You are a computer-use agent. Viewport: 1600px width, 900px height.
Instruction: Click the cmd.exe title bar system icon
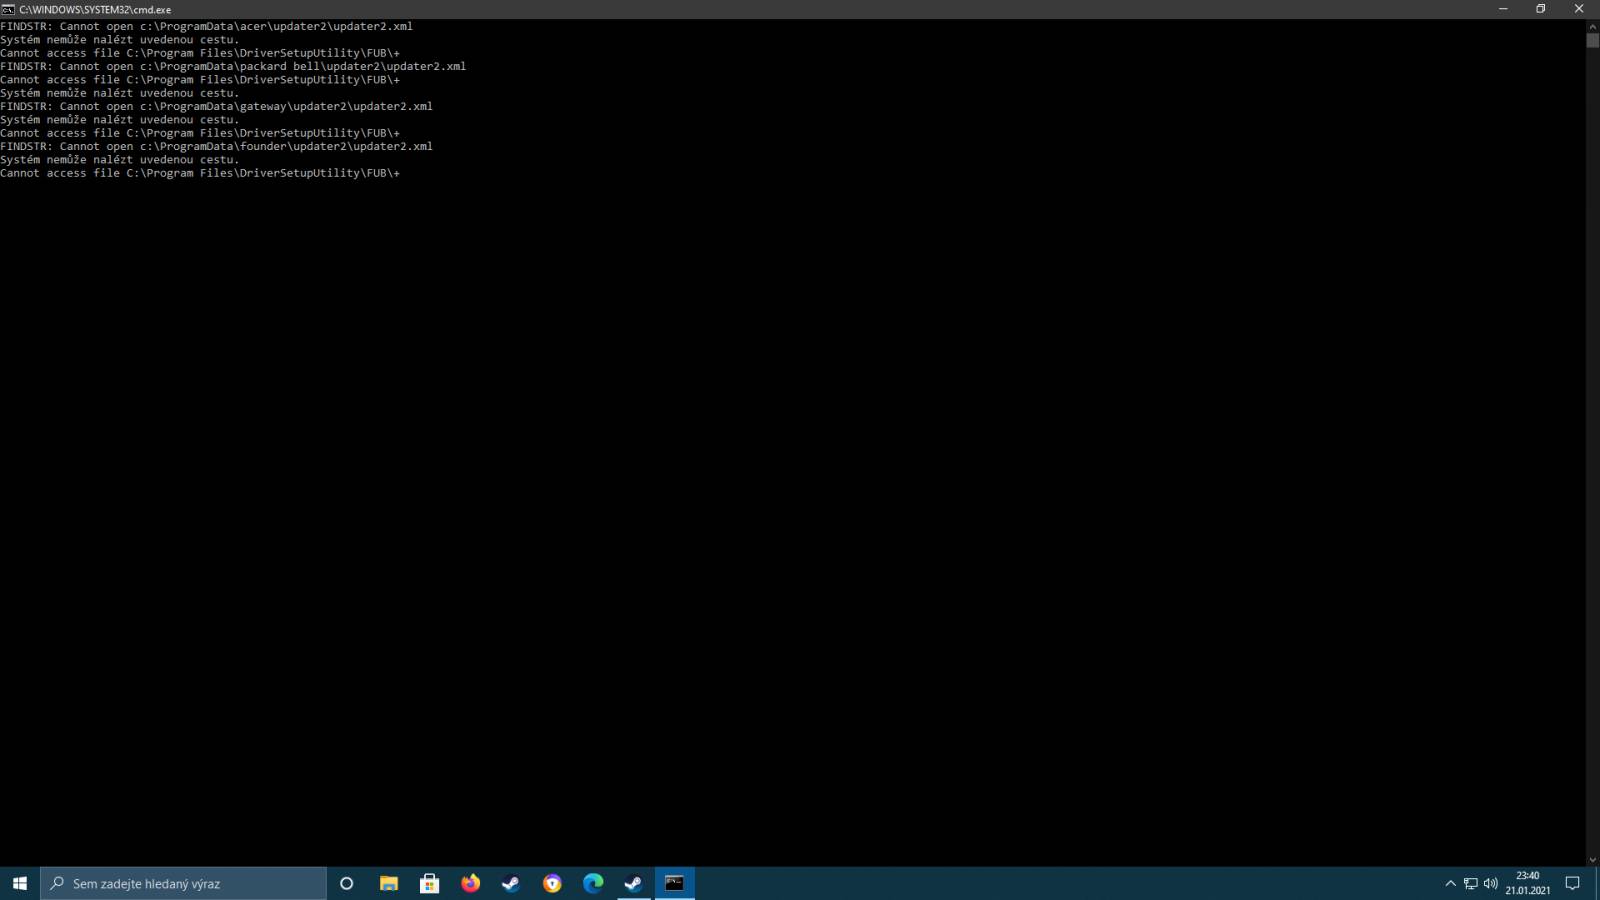coord(8,9)
